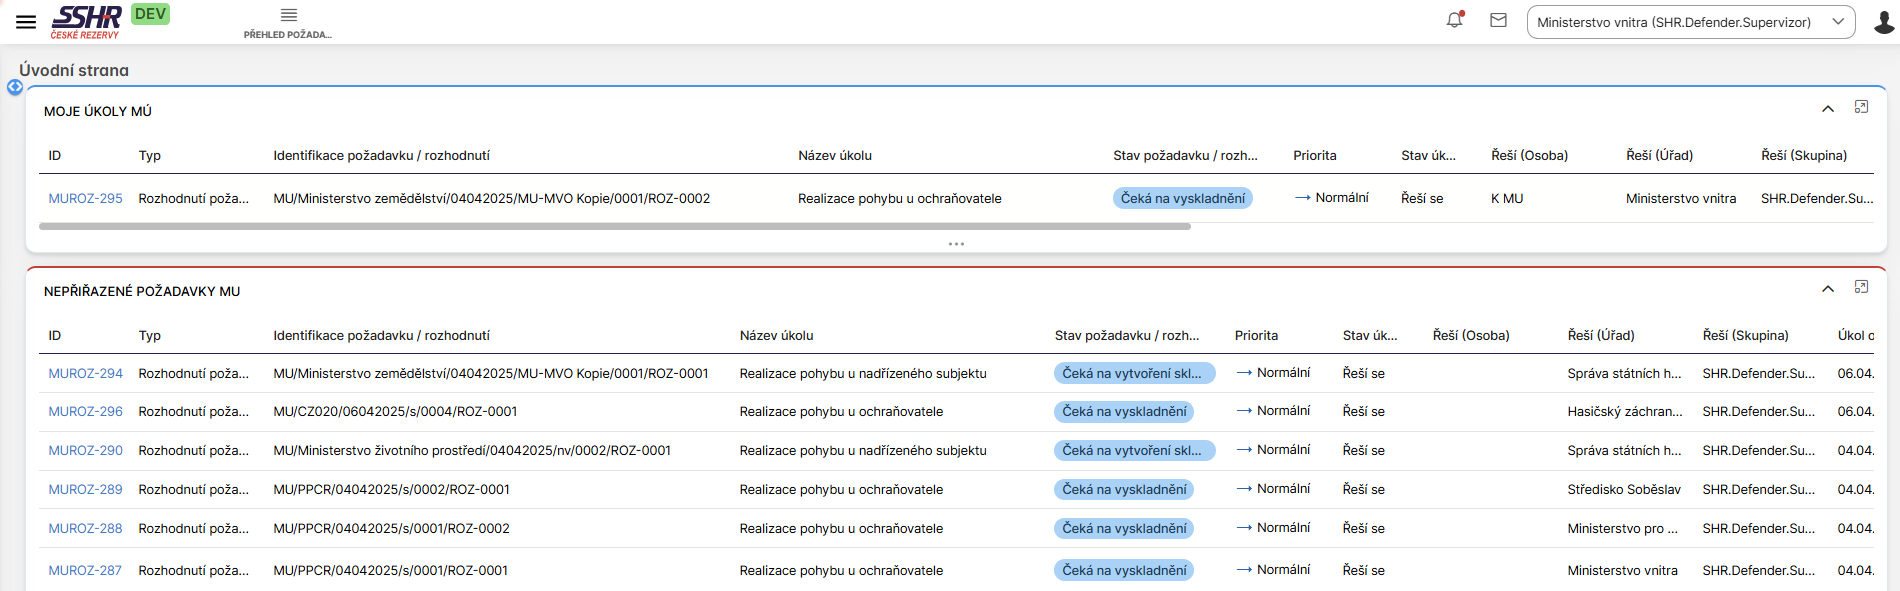Screen dimensions: 1900x591
Task: Open task MUROZ-294 link
Action: click(85, 374)
